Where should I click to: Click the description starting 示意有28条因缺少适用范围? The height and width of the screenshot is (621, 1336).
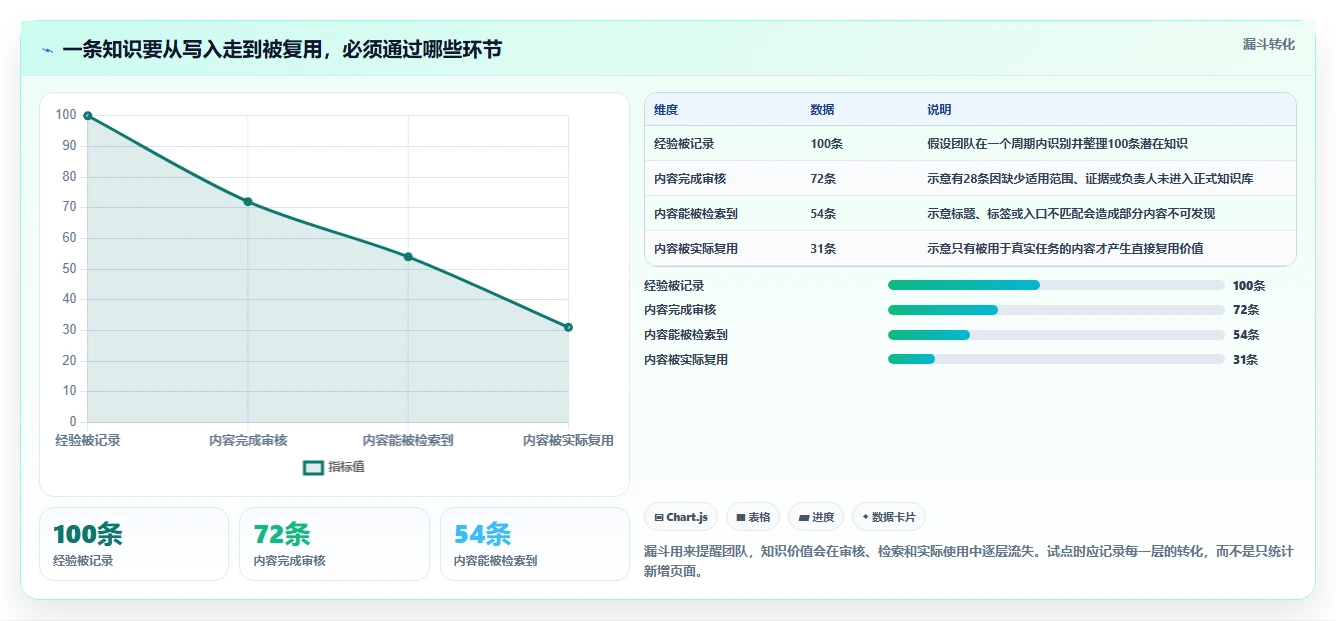(x=1090, y=179)
